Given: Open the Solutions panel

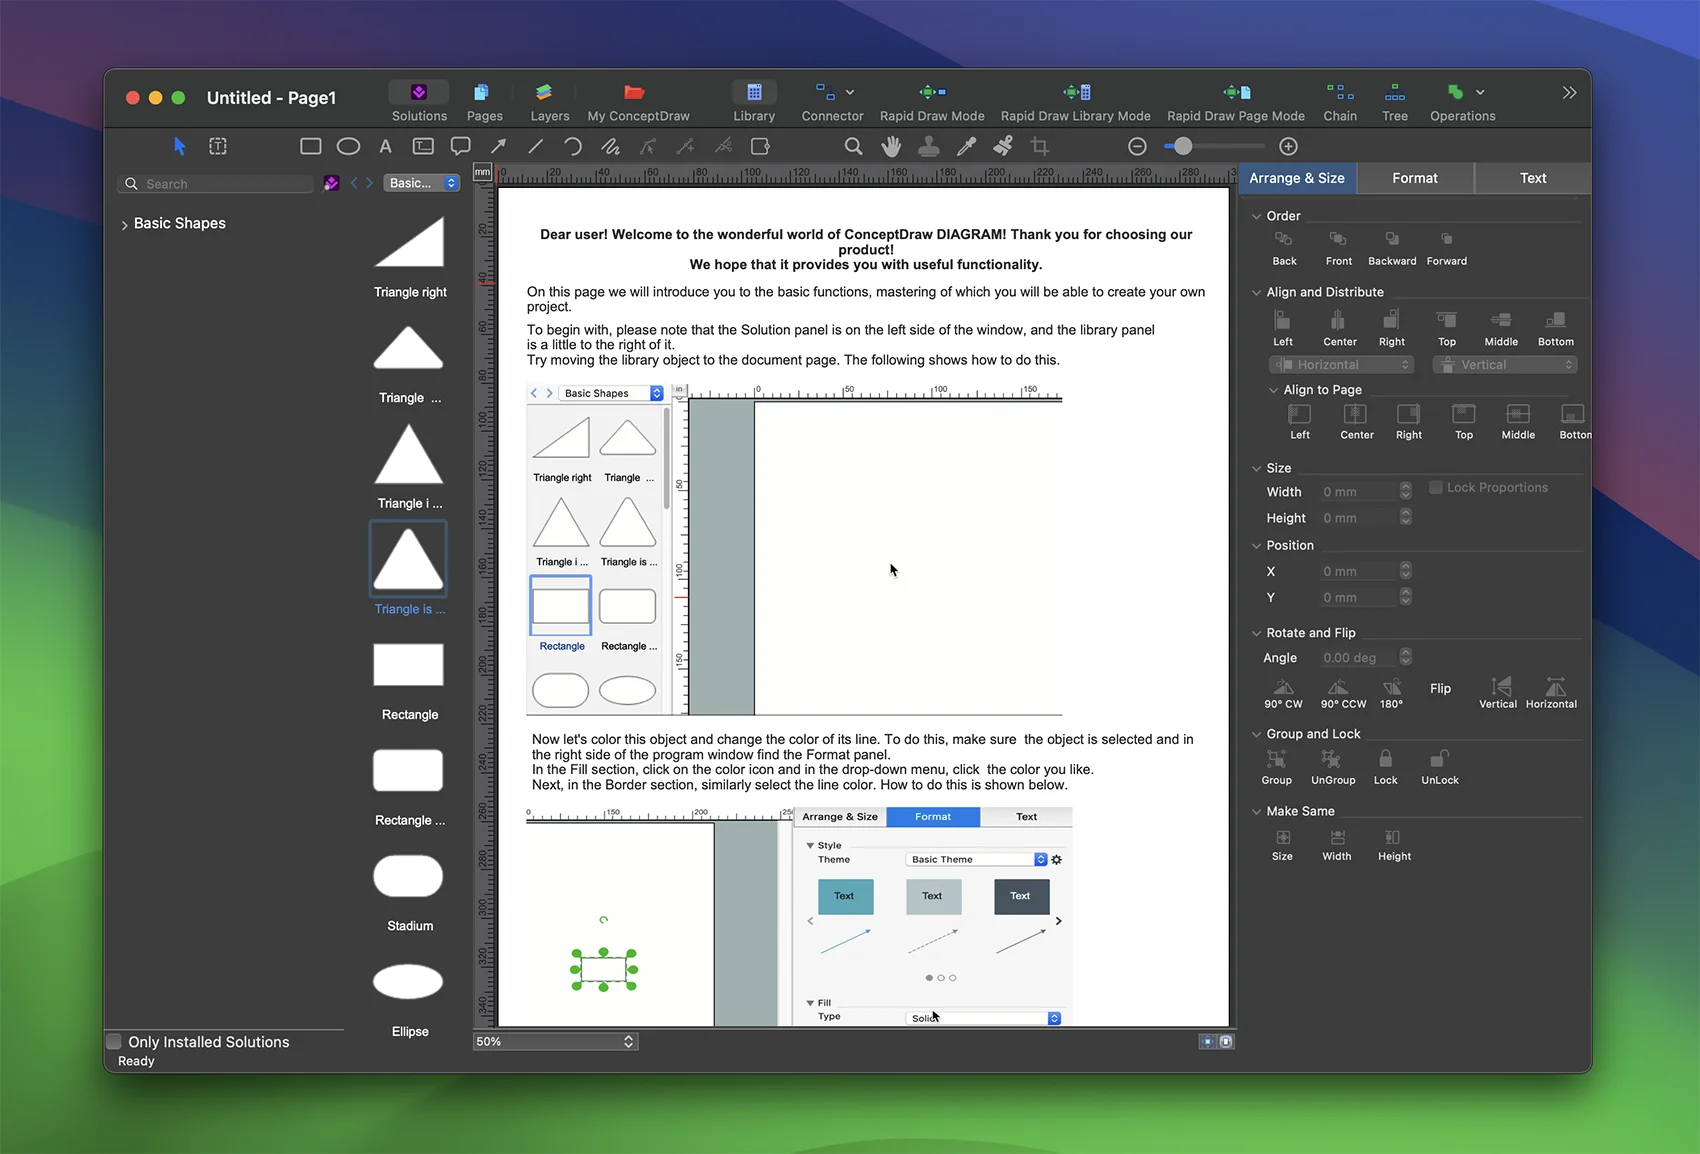Looking at the screenshot, I should tap(419, 102).
